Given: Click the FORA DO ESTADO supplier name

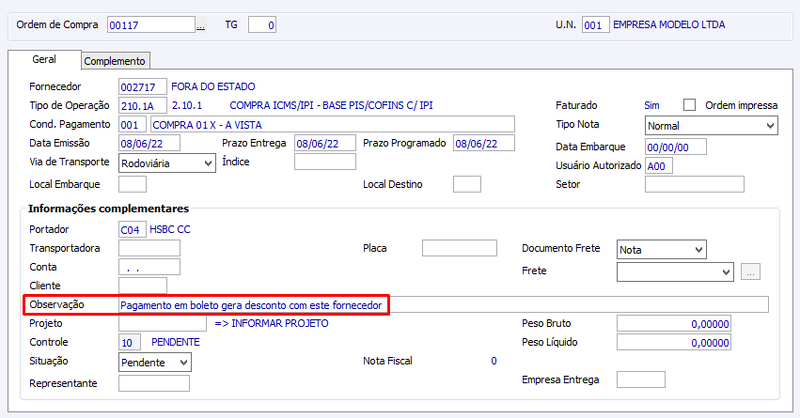Looking at the screenshot, I should 213,87.
